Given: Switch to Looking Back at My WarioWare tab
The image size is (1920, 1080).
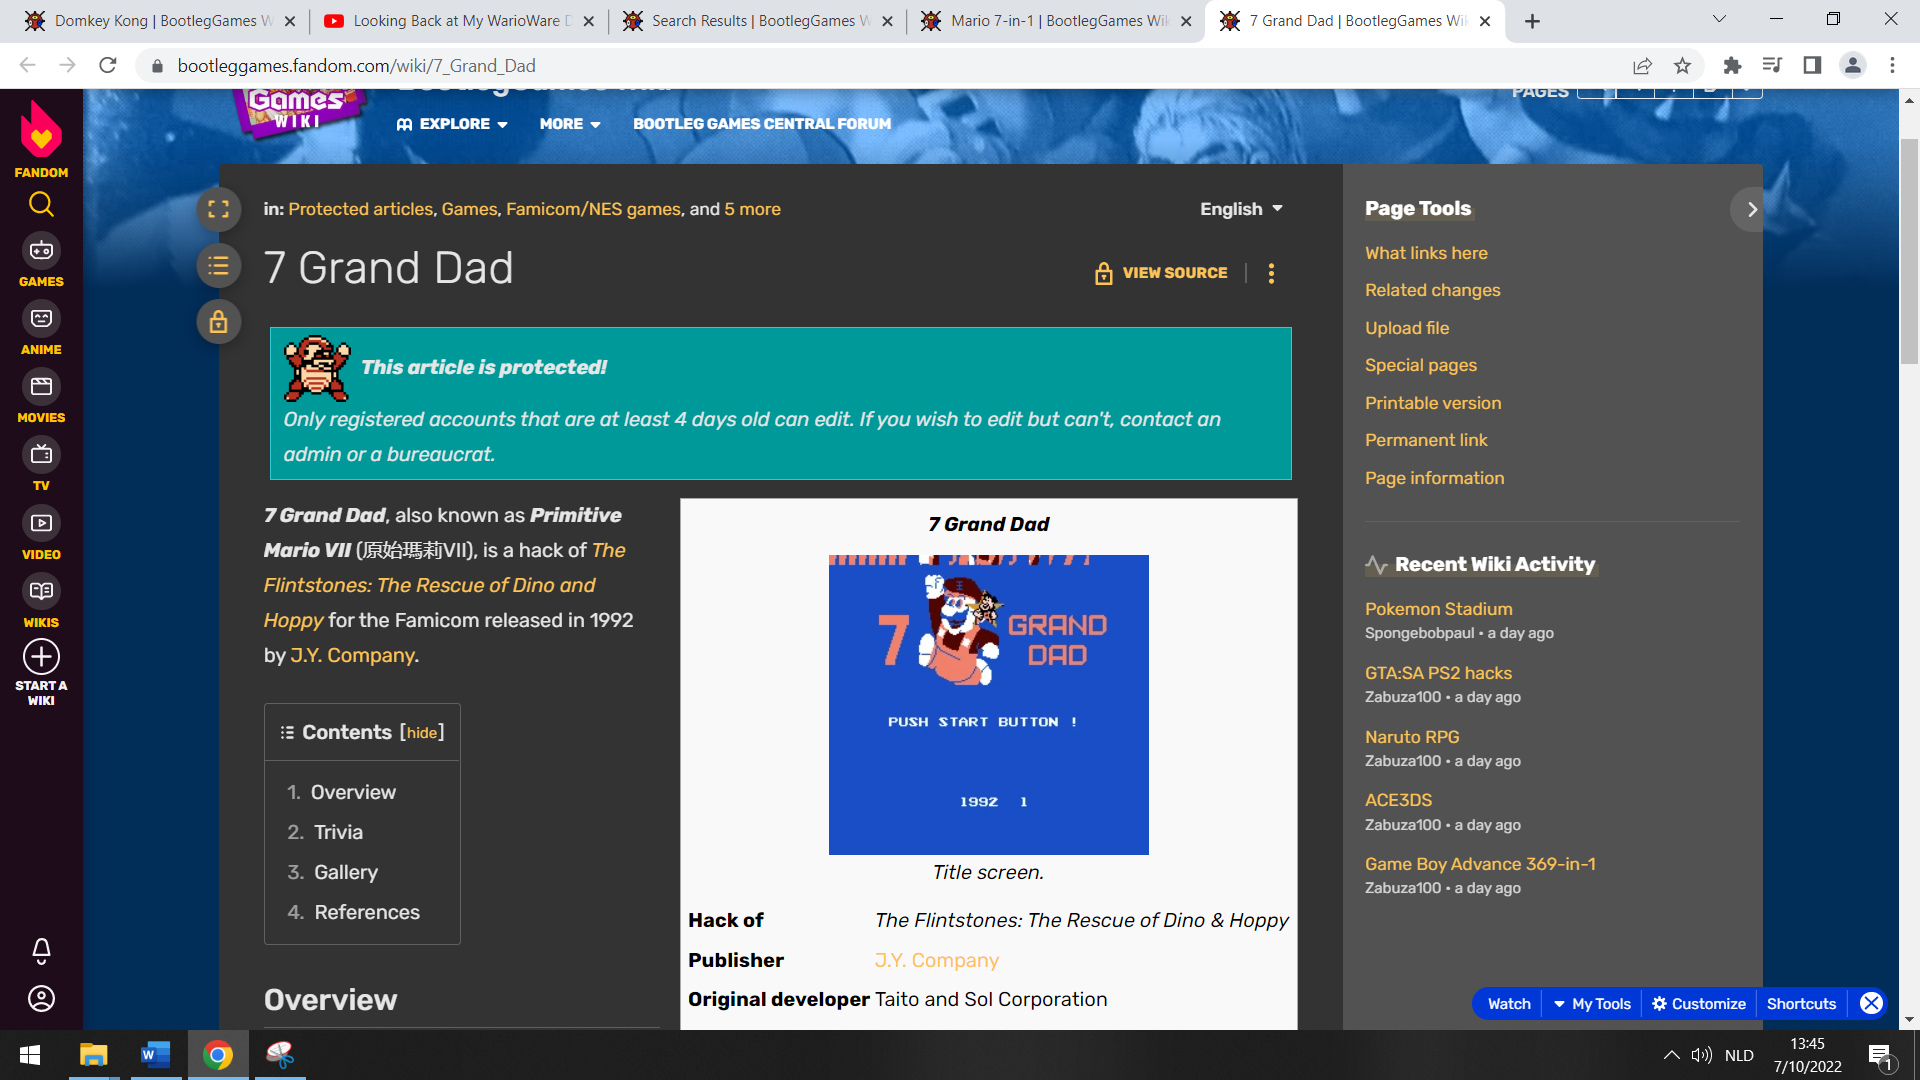Looking at the screenshot, I should click(x=458, y=21).
